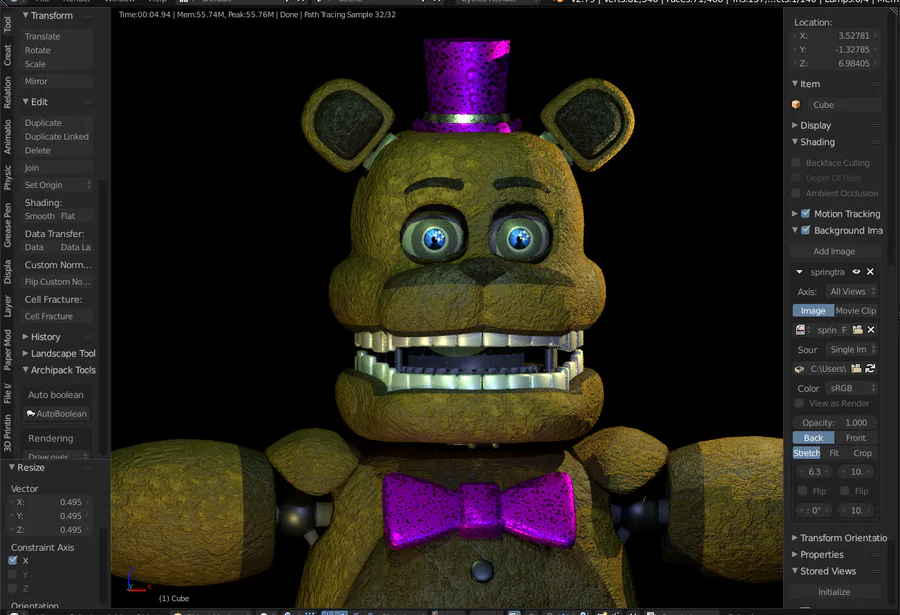Switch to the Relations tab
The height and width of the screenshot is (615, 900).
click(x=7, y=92)
